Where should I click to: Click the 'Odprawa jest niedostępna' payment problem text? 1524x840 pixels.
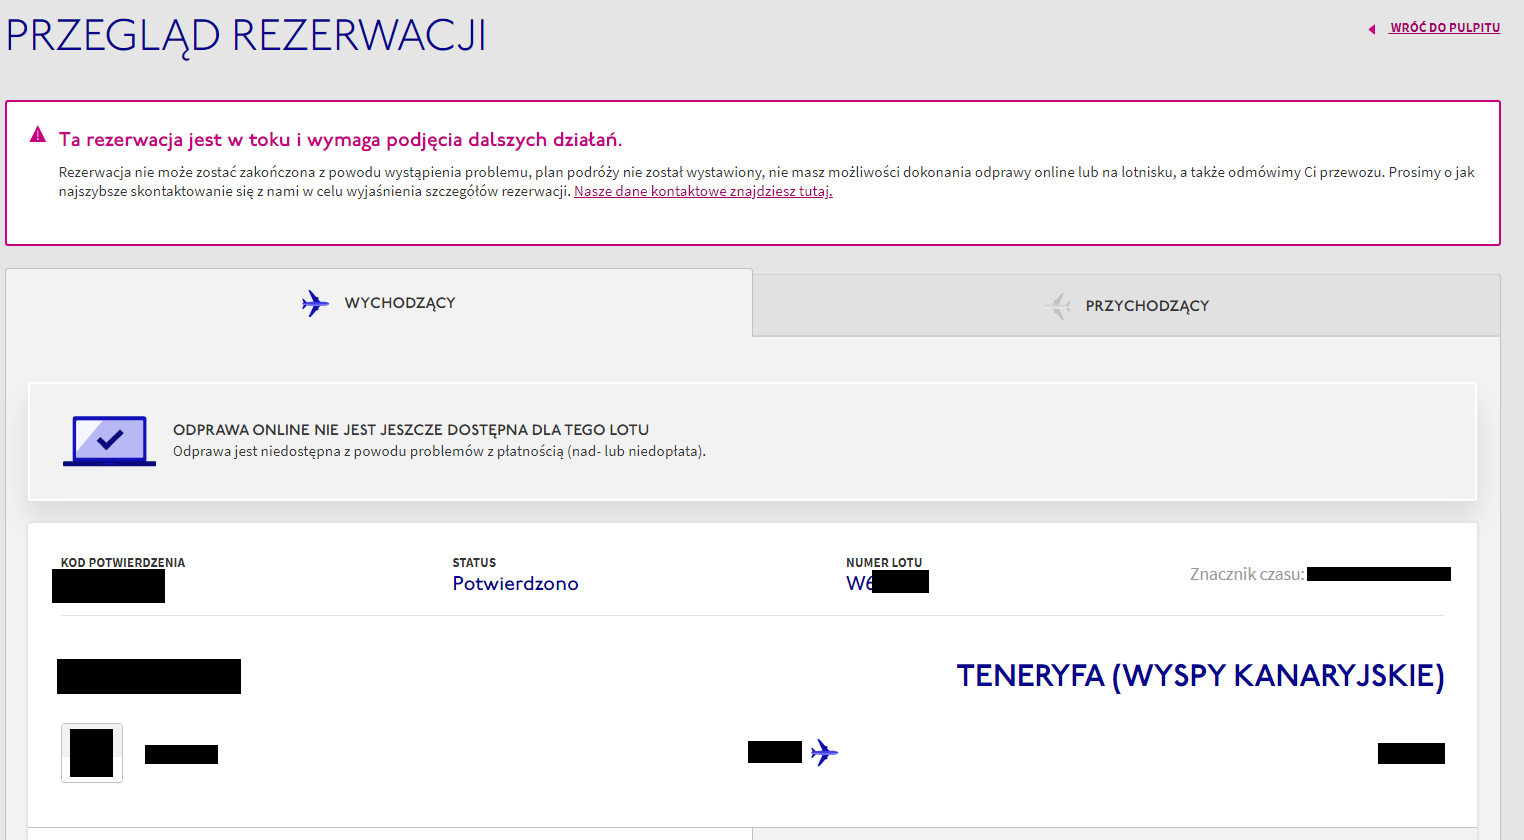coord(439,452)
